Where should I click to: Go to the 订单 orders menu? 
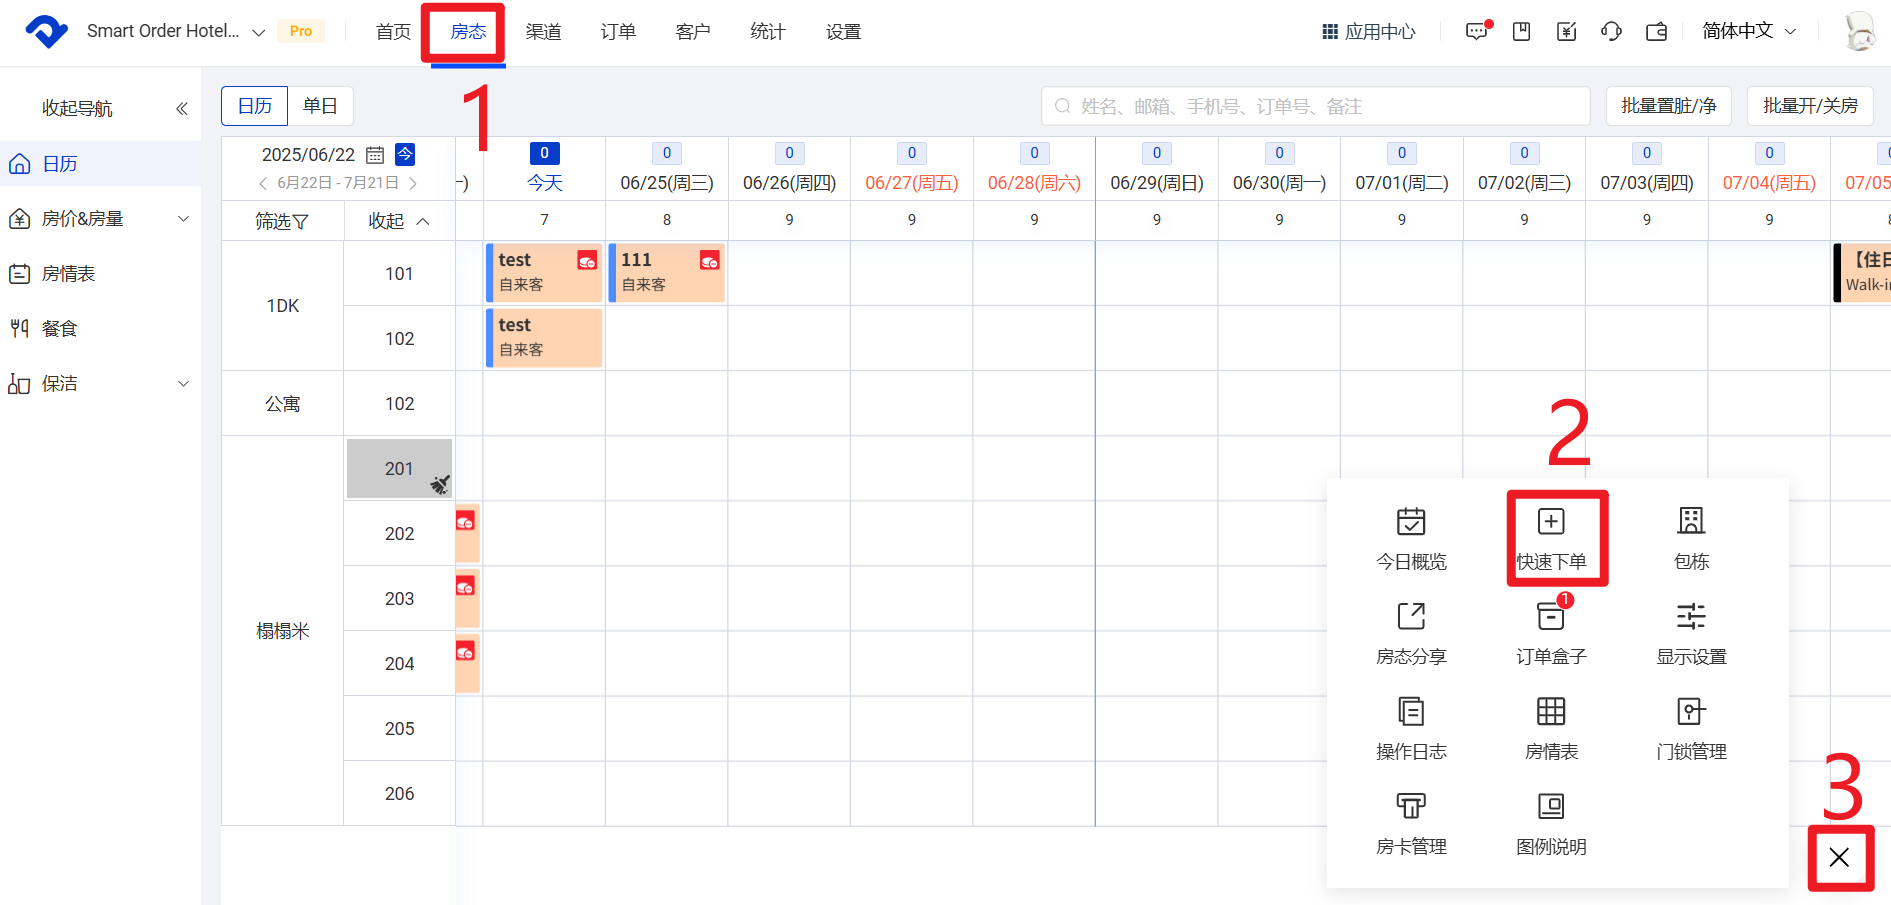[618, 32]
